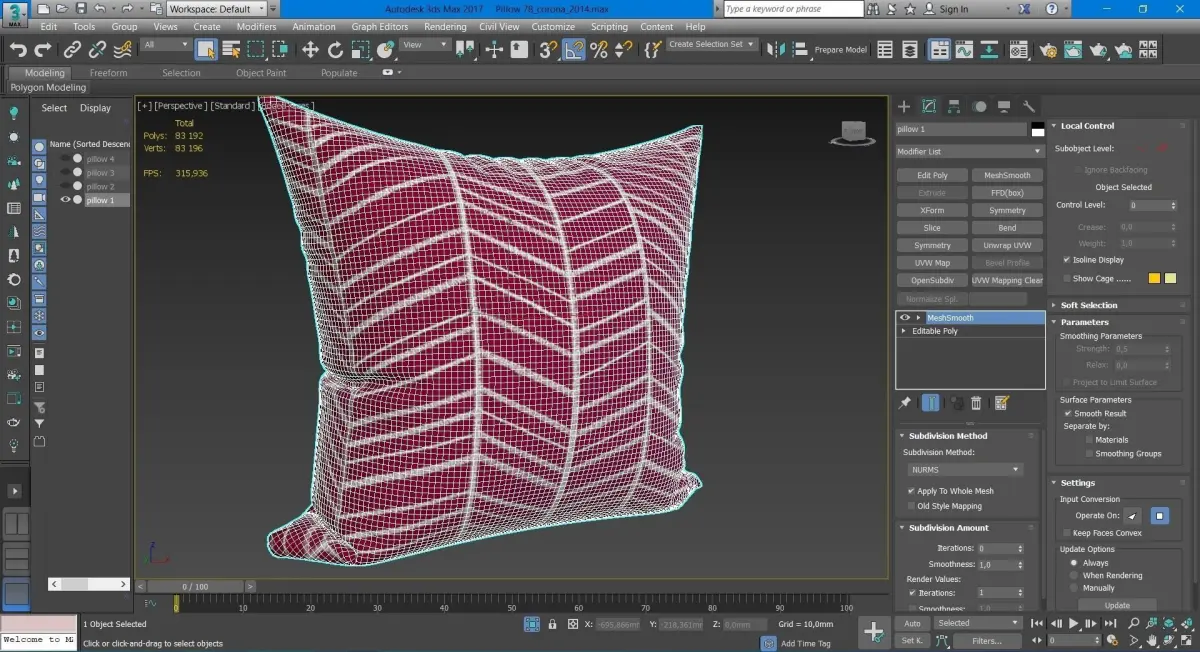Toggle visibility eye of pillow 1

(x=66, y=200)
